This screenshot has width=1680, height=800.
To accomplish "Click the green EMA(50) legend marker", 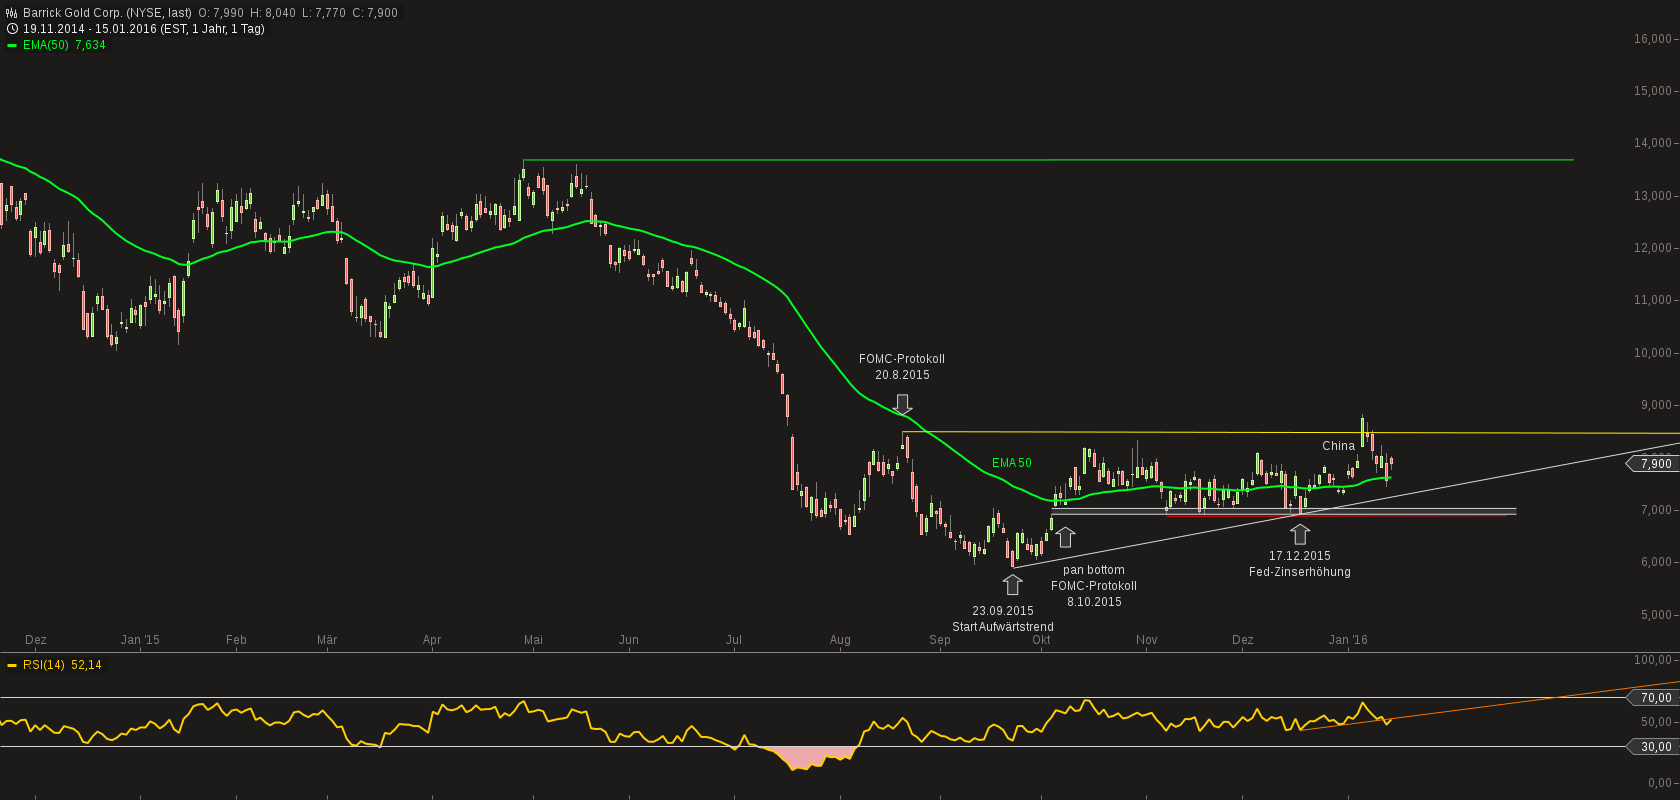I will point(12,45).
